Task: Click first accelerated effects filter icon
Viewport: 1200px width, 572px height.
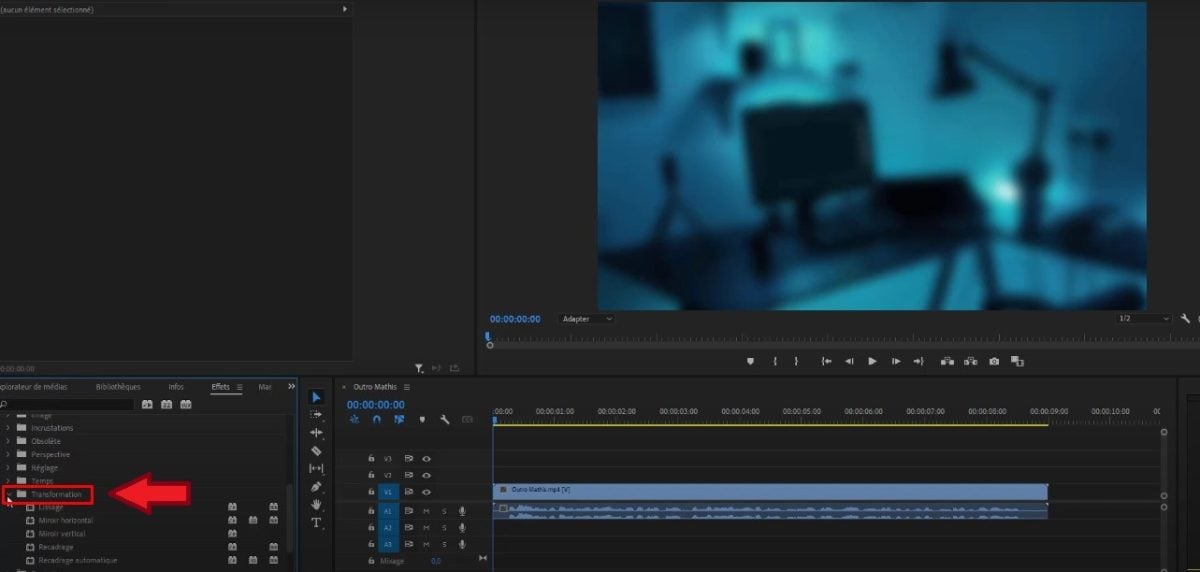Action: pos(147,404)
